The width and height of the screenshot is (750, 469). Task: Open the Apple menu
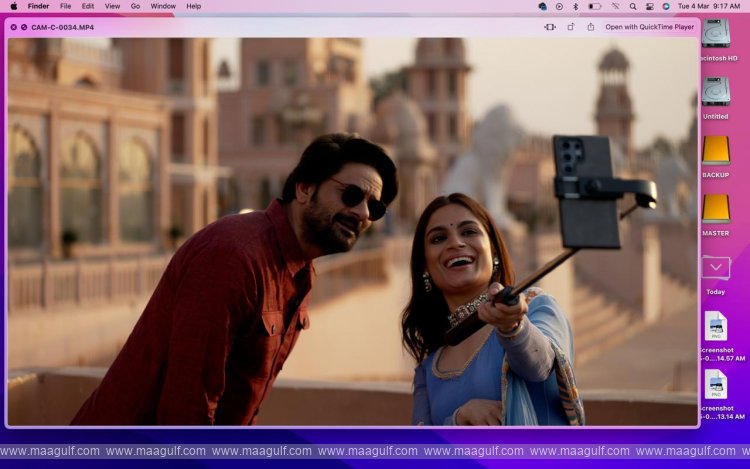(14, 6)
